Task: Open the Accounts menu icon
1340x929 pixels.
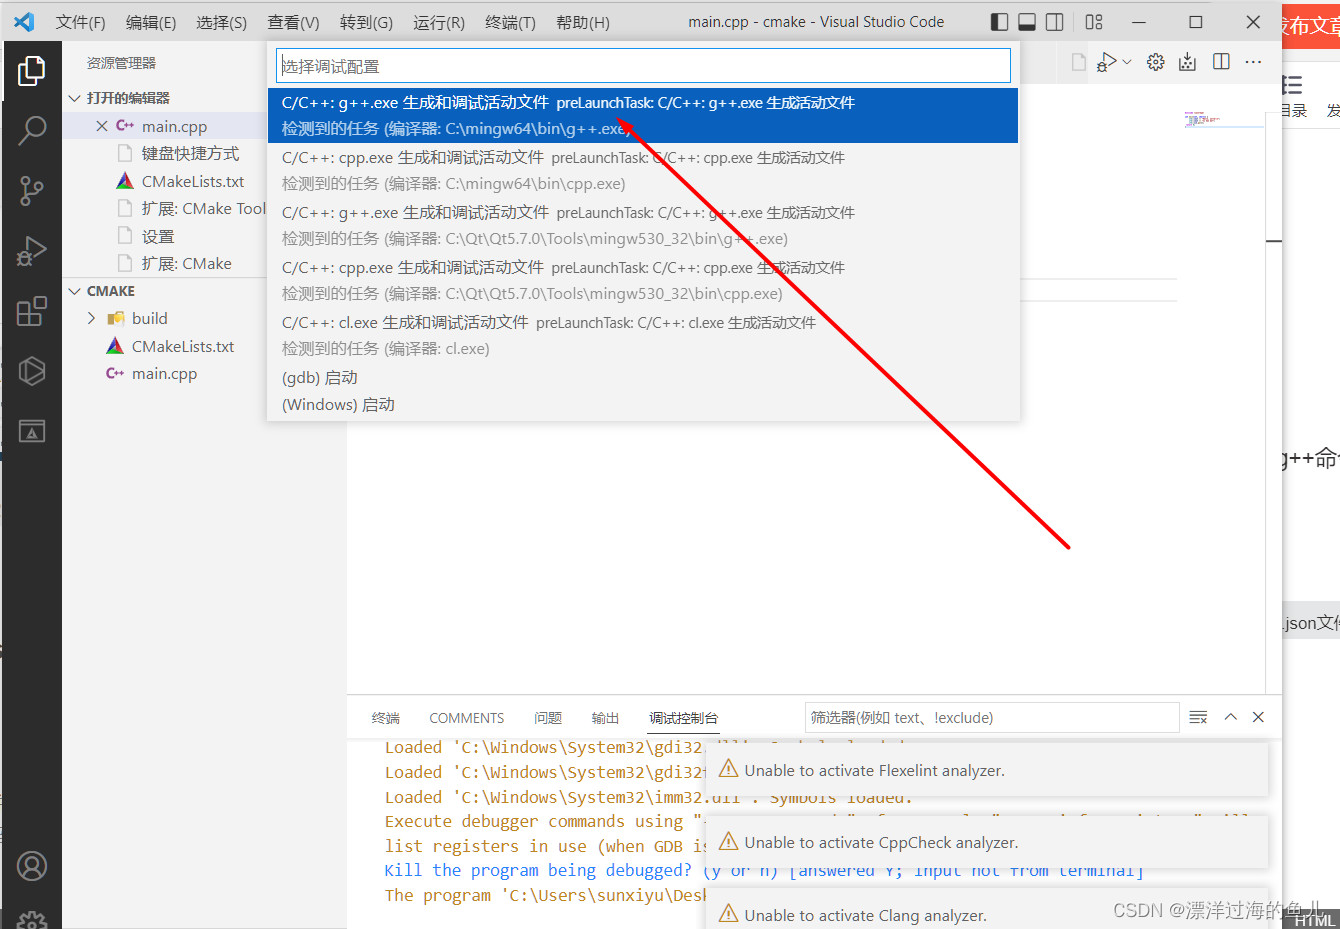Action: pyautogui.click(x=32, y=866)
